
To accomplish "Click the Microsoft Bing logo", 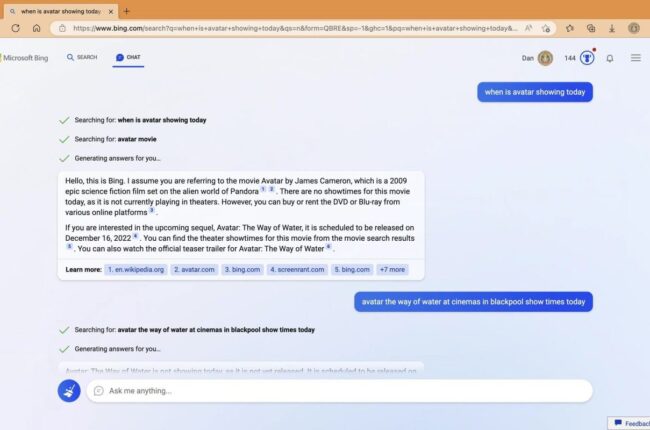I will point(27,58).
